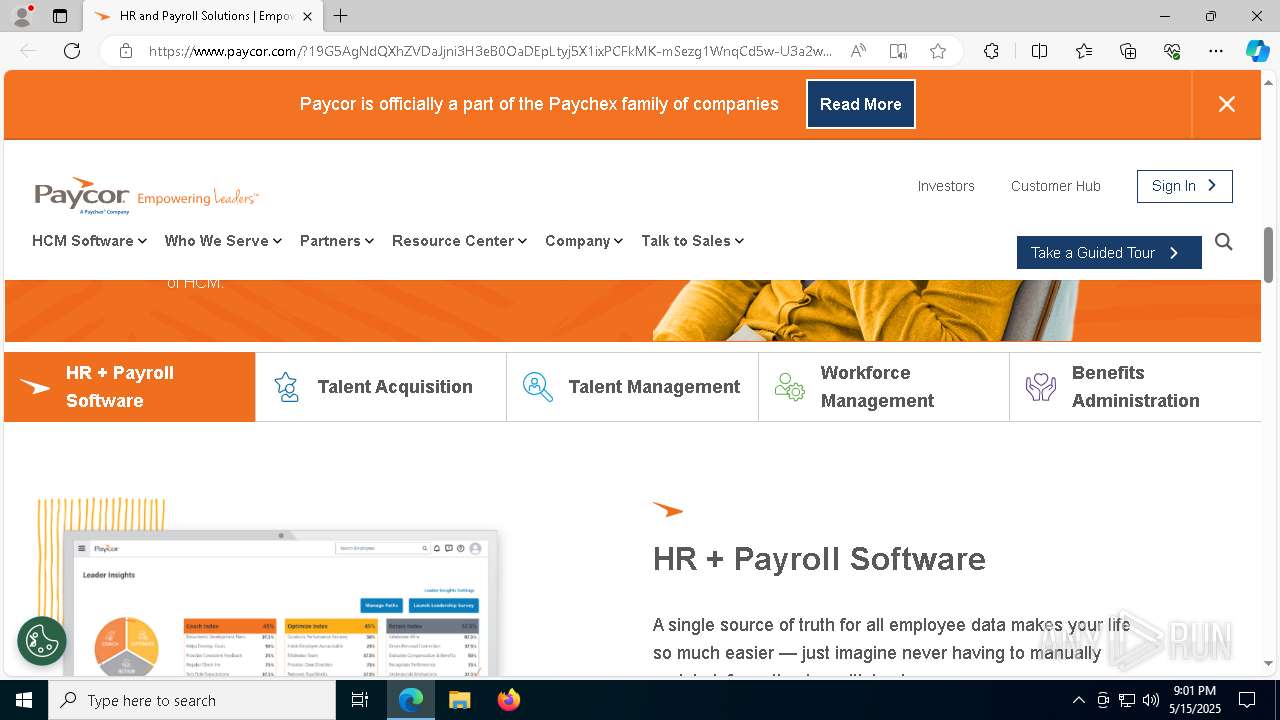Select the Talent Management tab
Screen dimensions: 1280x720
632,387
